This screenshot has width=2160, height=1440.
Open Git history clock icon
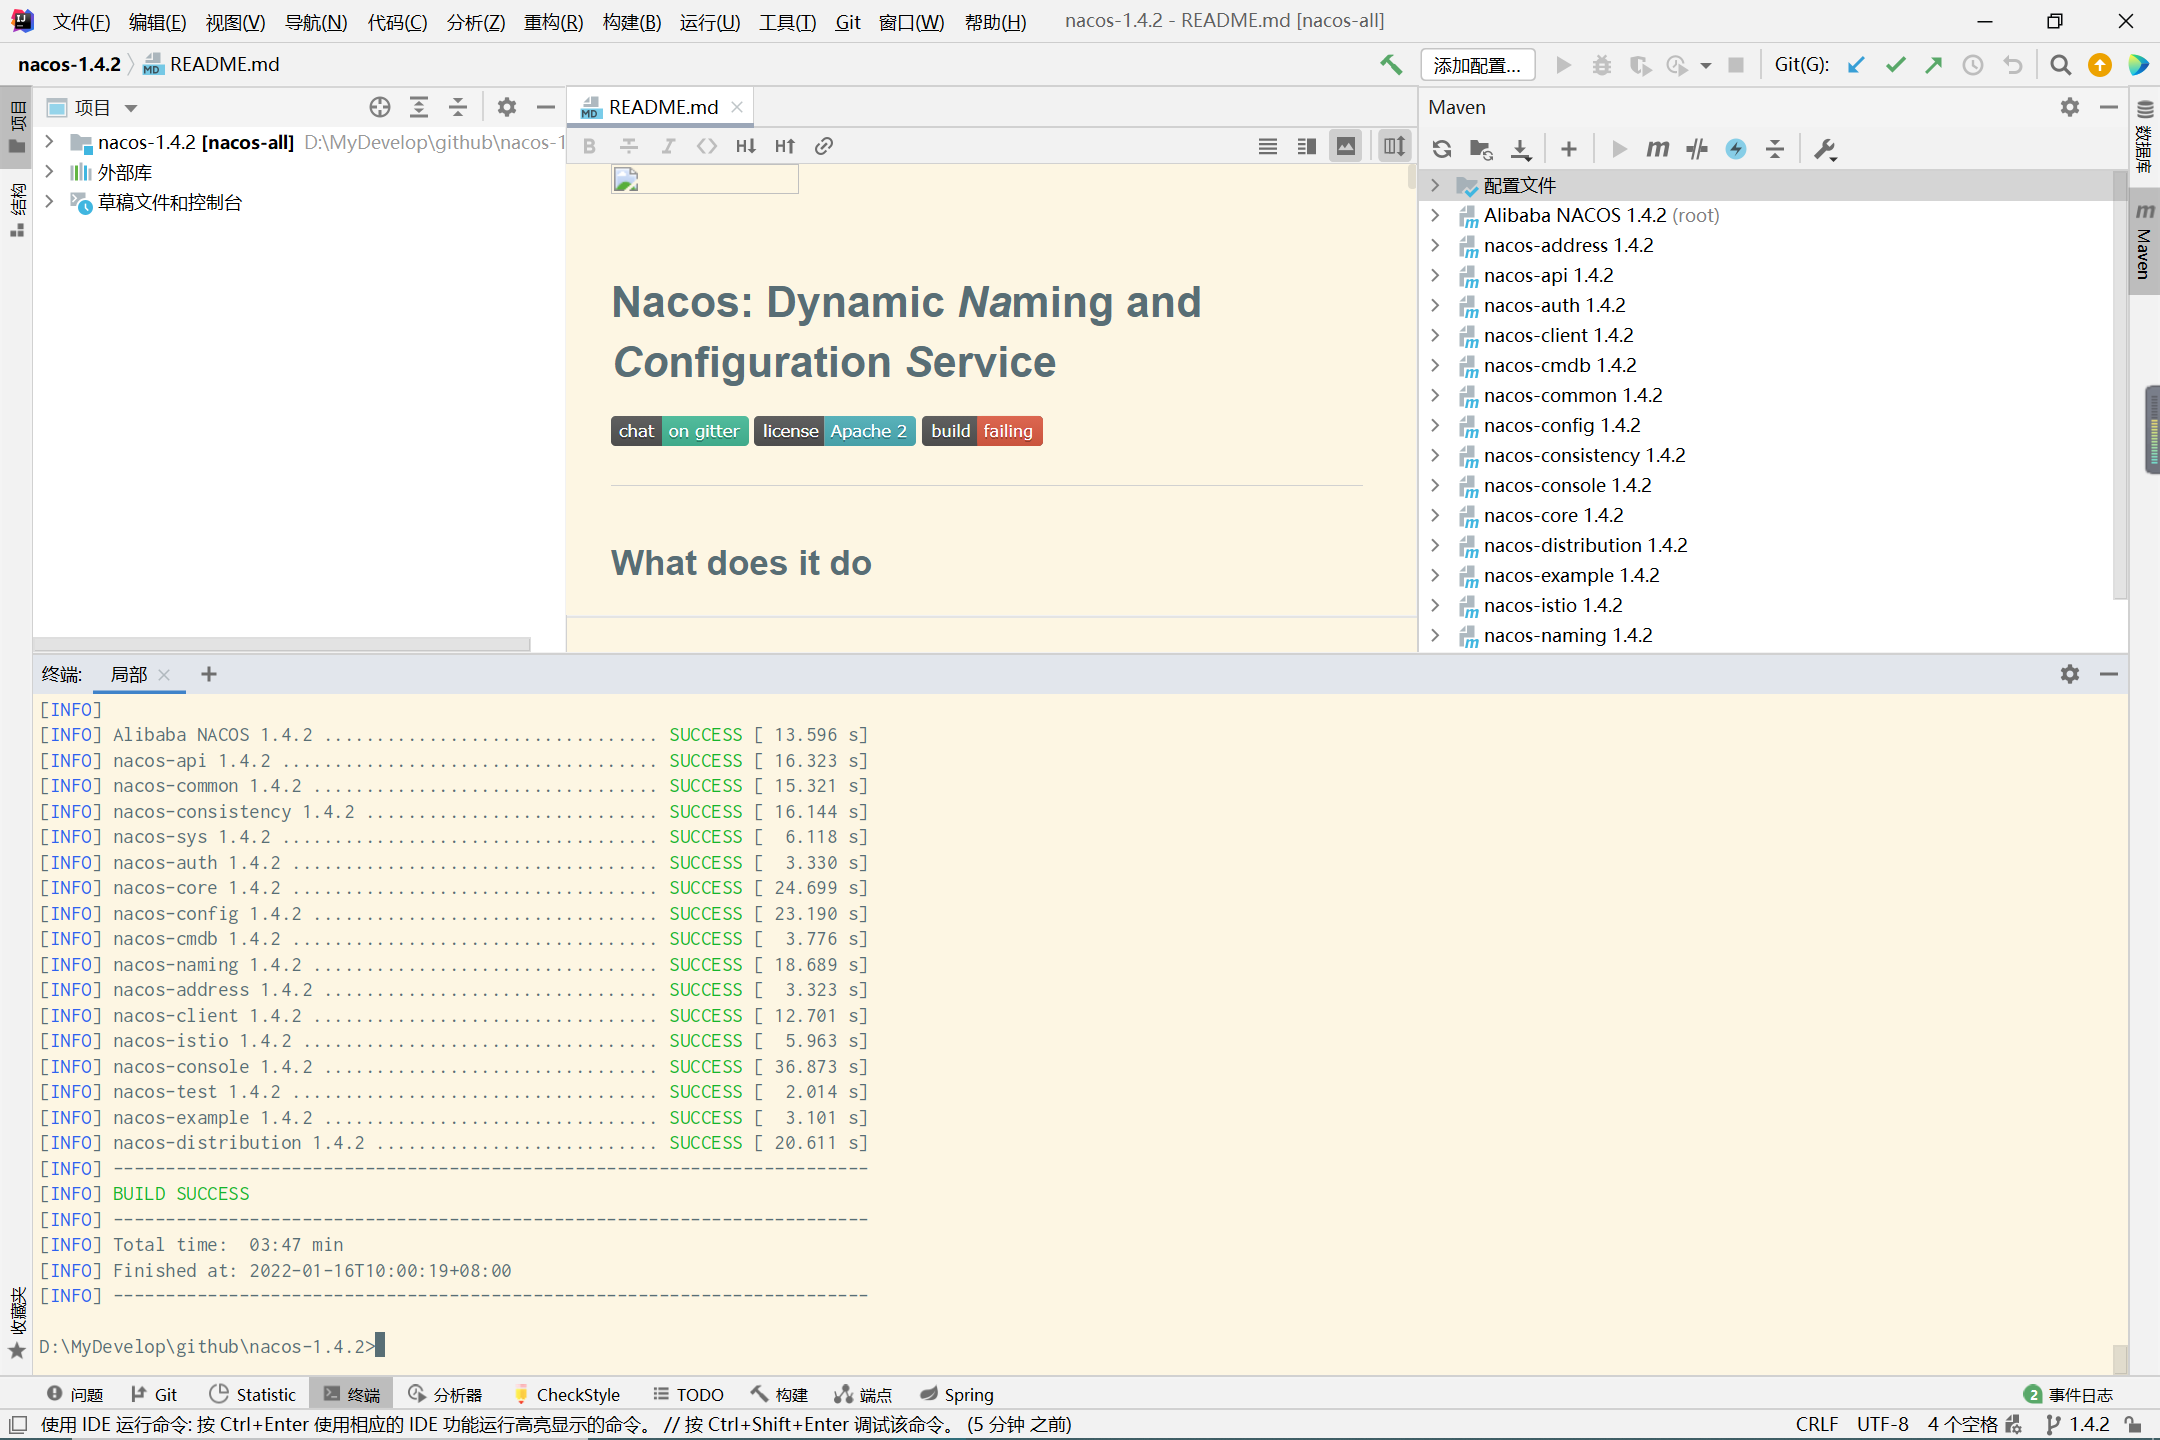pos(1973,65)
